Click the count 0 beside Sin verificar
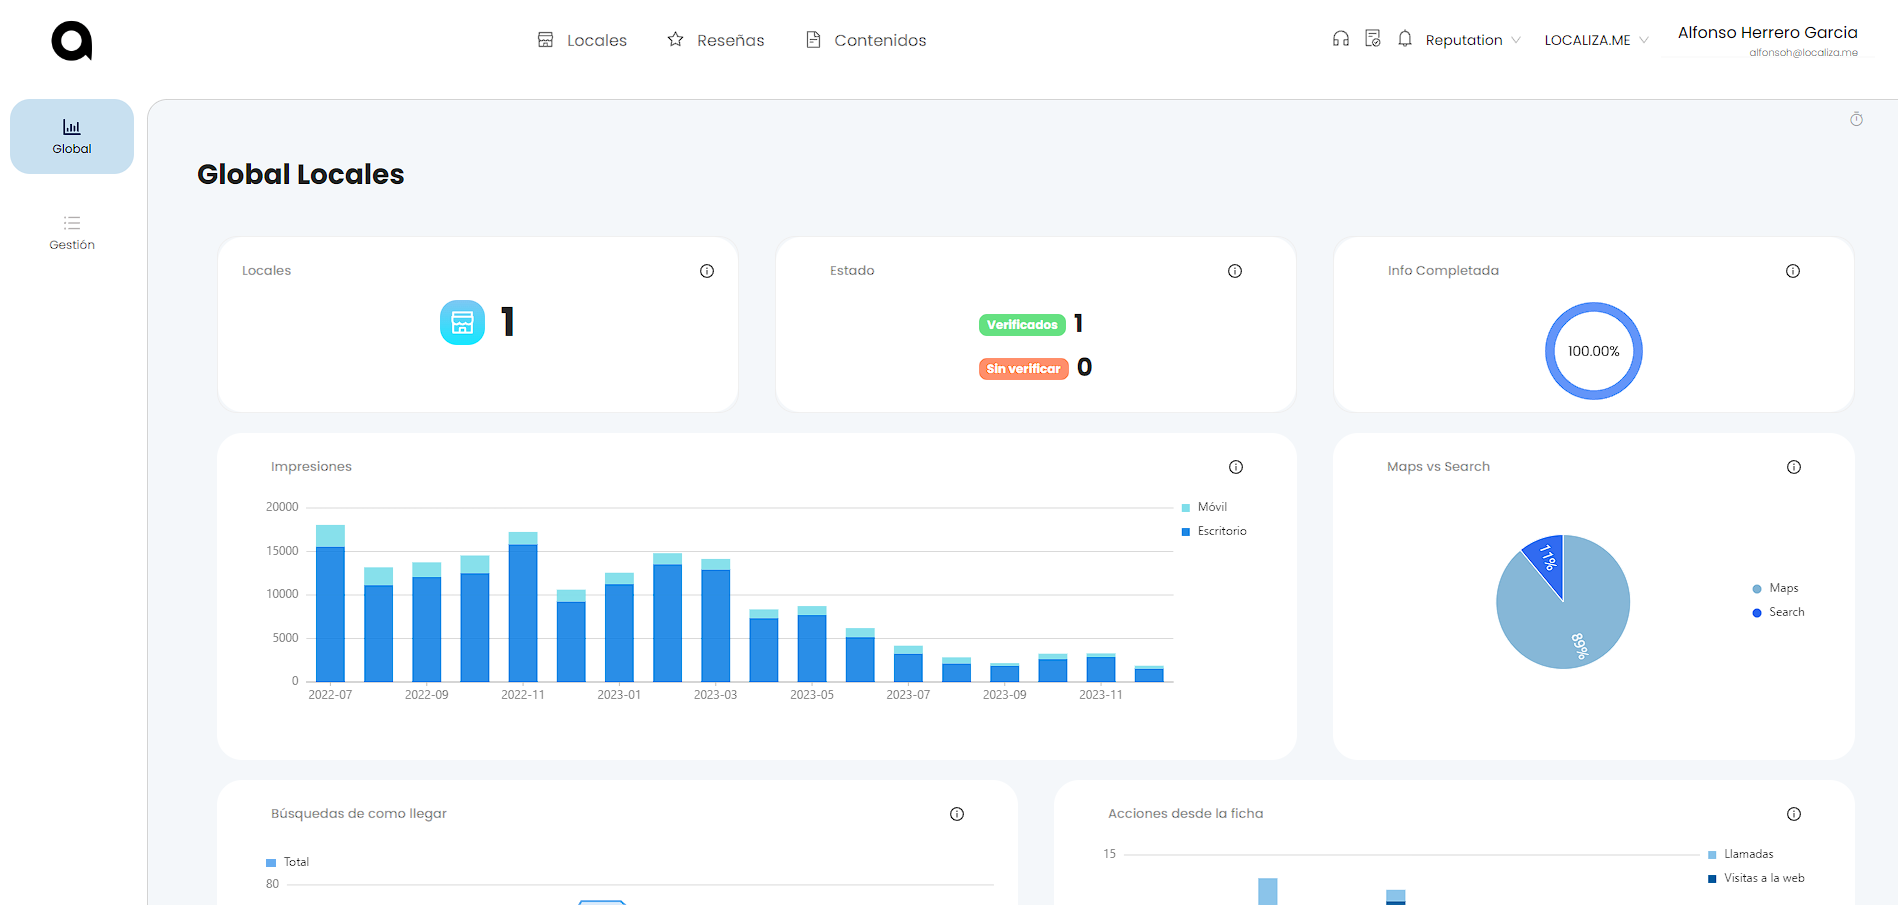The height and width of the screenshot is (905, 1898). (1085, 367)
